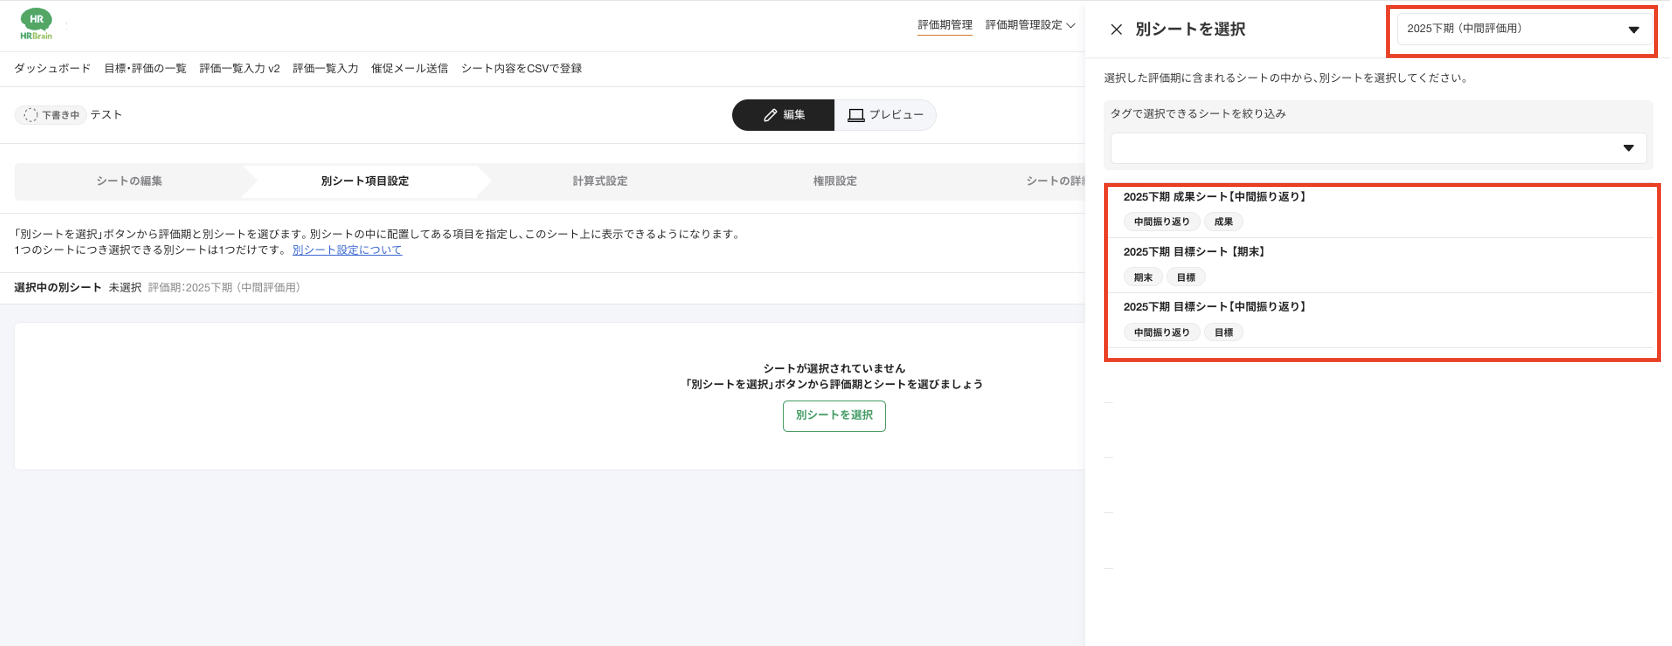Image resolution: width=1672 pixels, height=646 pixels.
Task: Select 2025下期 目標シート【中間振り返り】 sheet
Action: [1380, 320]
